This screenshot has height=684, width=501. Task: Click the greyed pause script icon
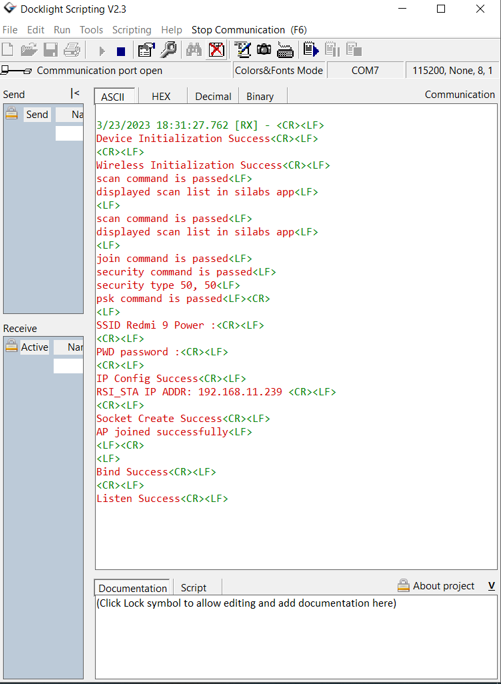tap(332, 49)
